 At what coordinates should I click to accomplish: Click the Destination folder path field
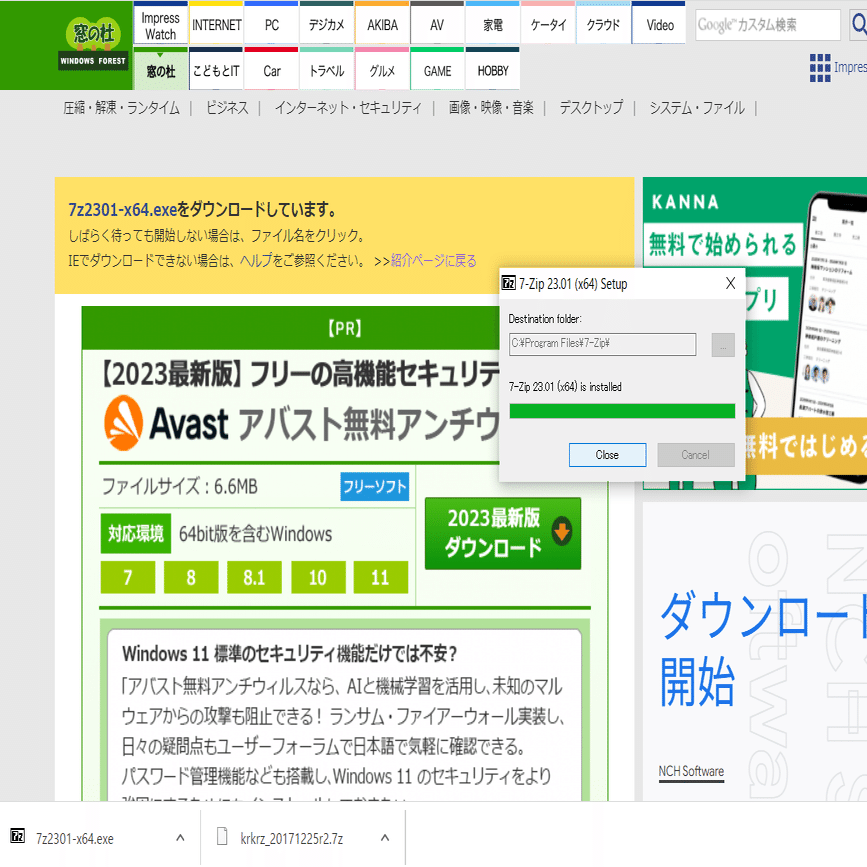(602, 344)
